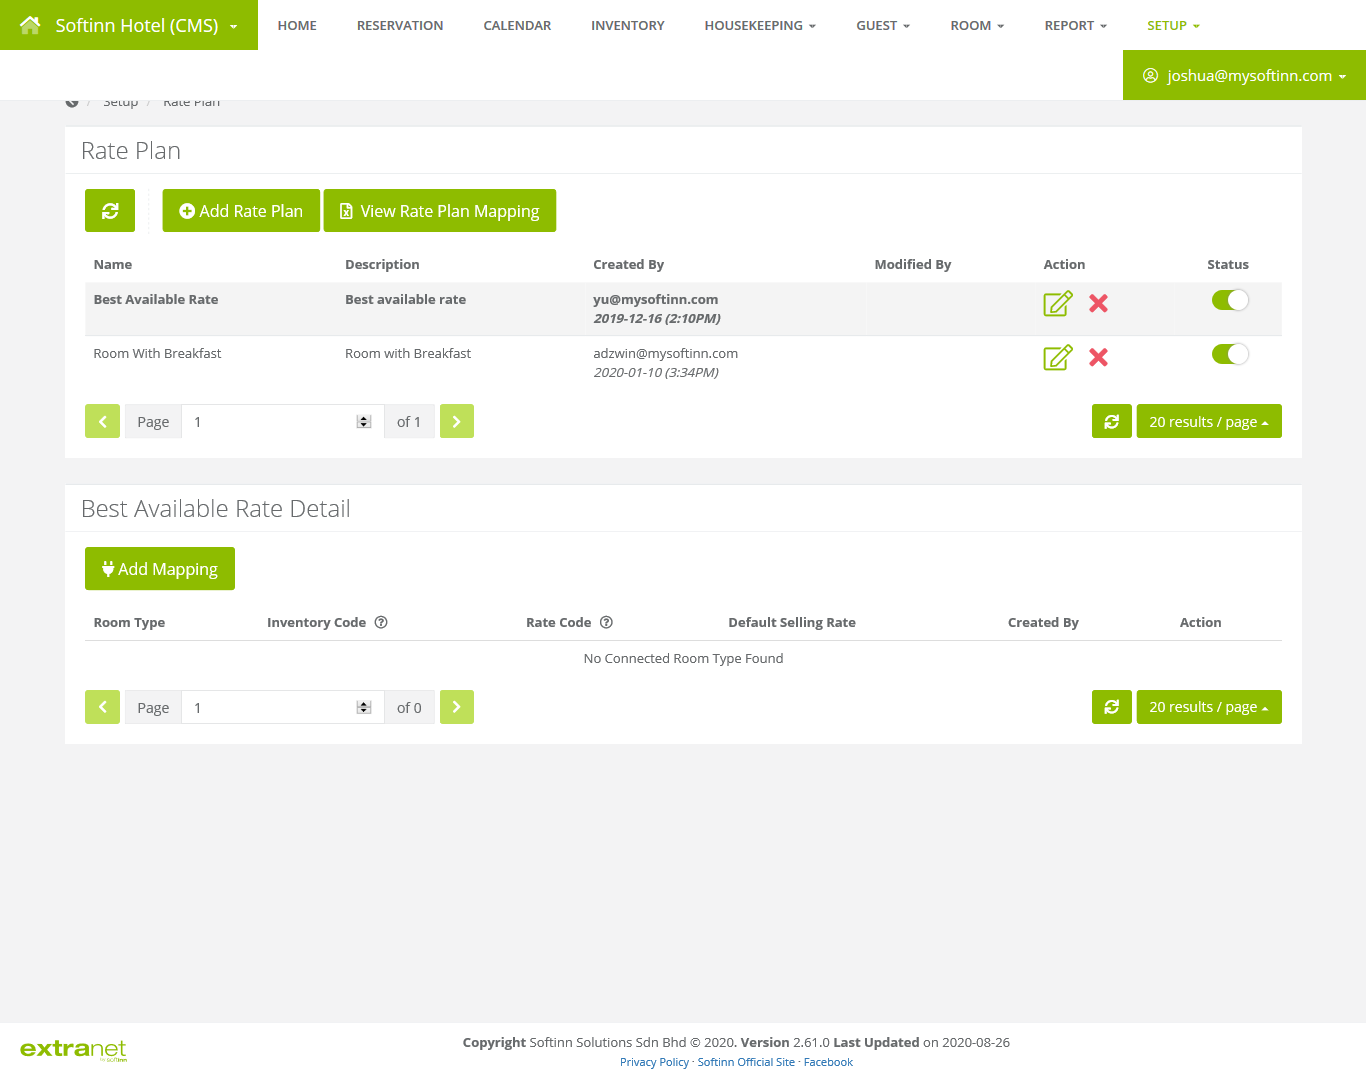Click the Rate Code help icon
The width and height of the screenshot is (1366, 1080).
606,622
